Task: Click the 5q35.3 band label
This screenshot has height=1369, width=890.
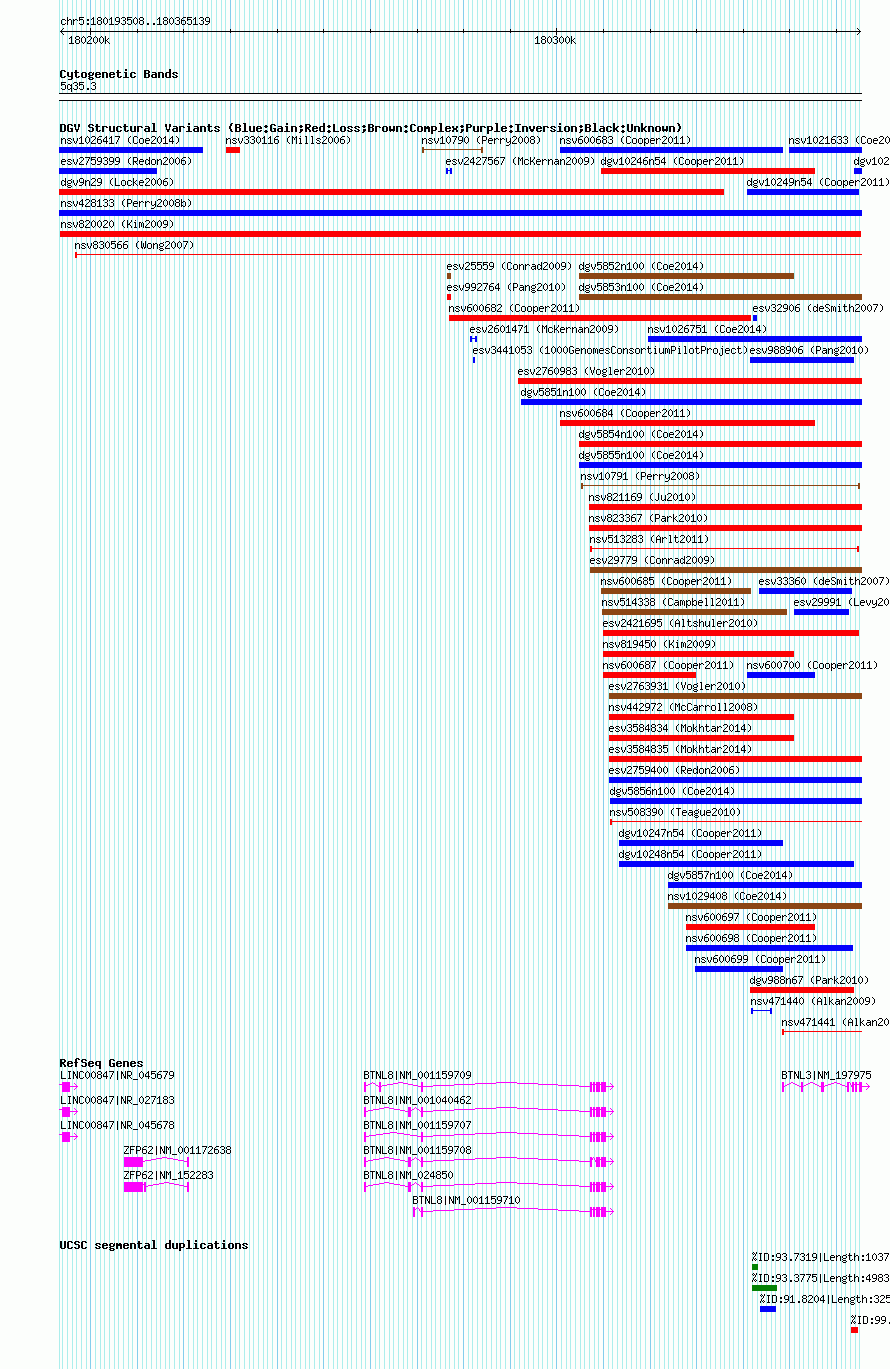Action: [78, 86]
